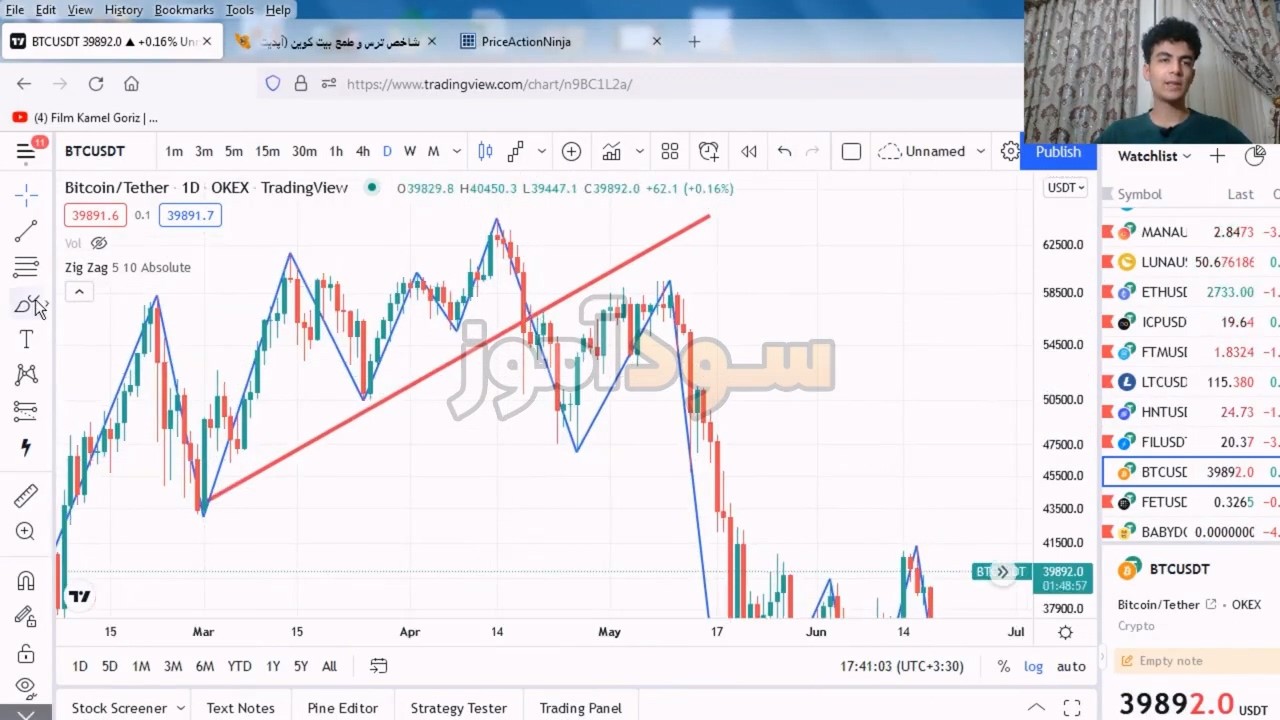Screen dimensions: 1280x720
Task: Open compare or add symbol plus button
Action: click(571, 152)
